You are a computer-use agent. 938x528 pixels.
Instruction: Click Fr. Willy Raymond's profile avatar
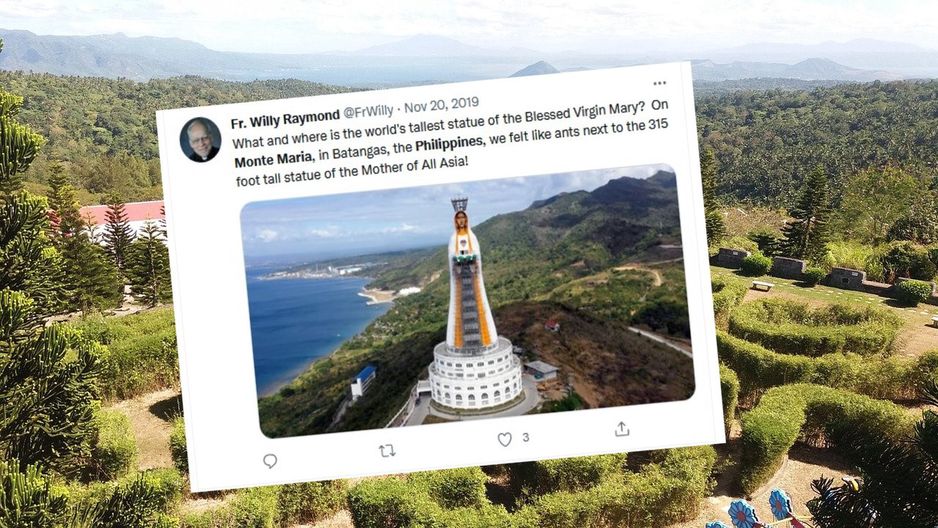(x=200, y=139)
